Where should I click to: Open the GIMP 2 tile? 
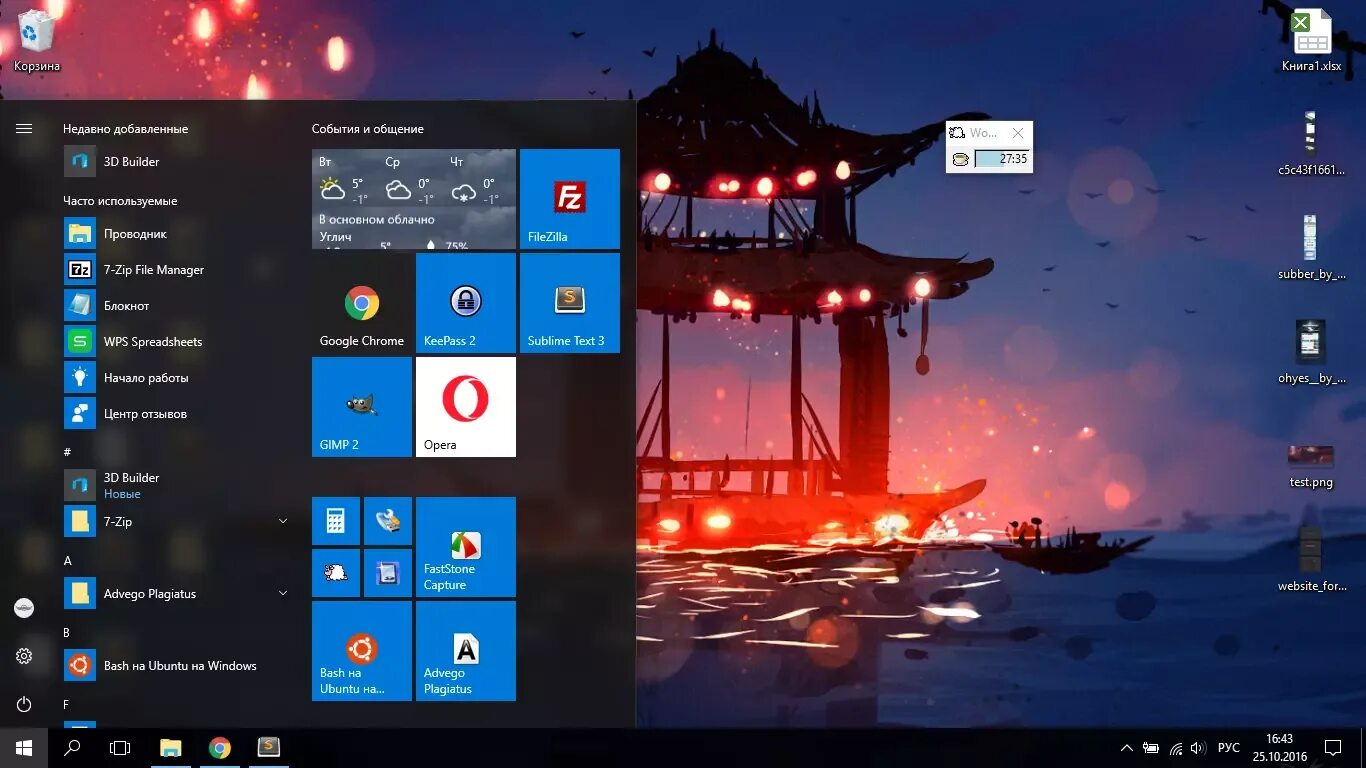pyautogui.click(x=362, y=407)
